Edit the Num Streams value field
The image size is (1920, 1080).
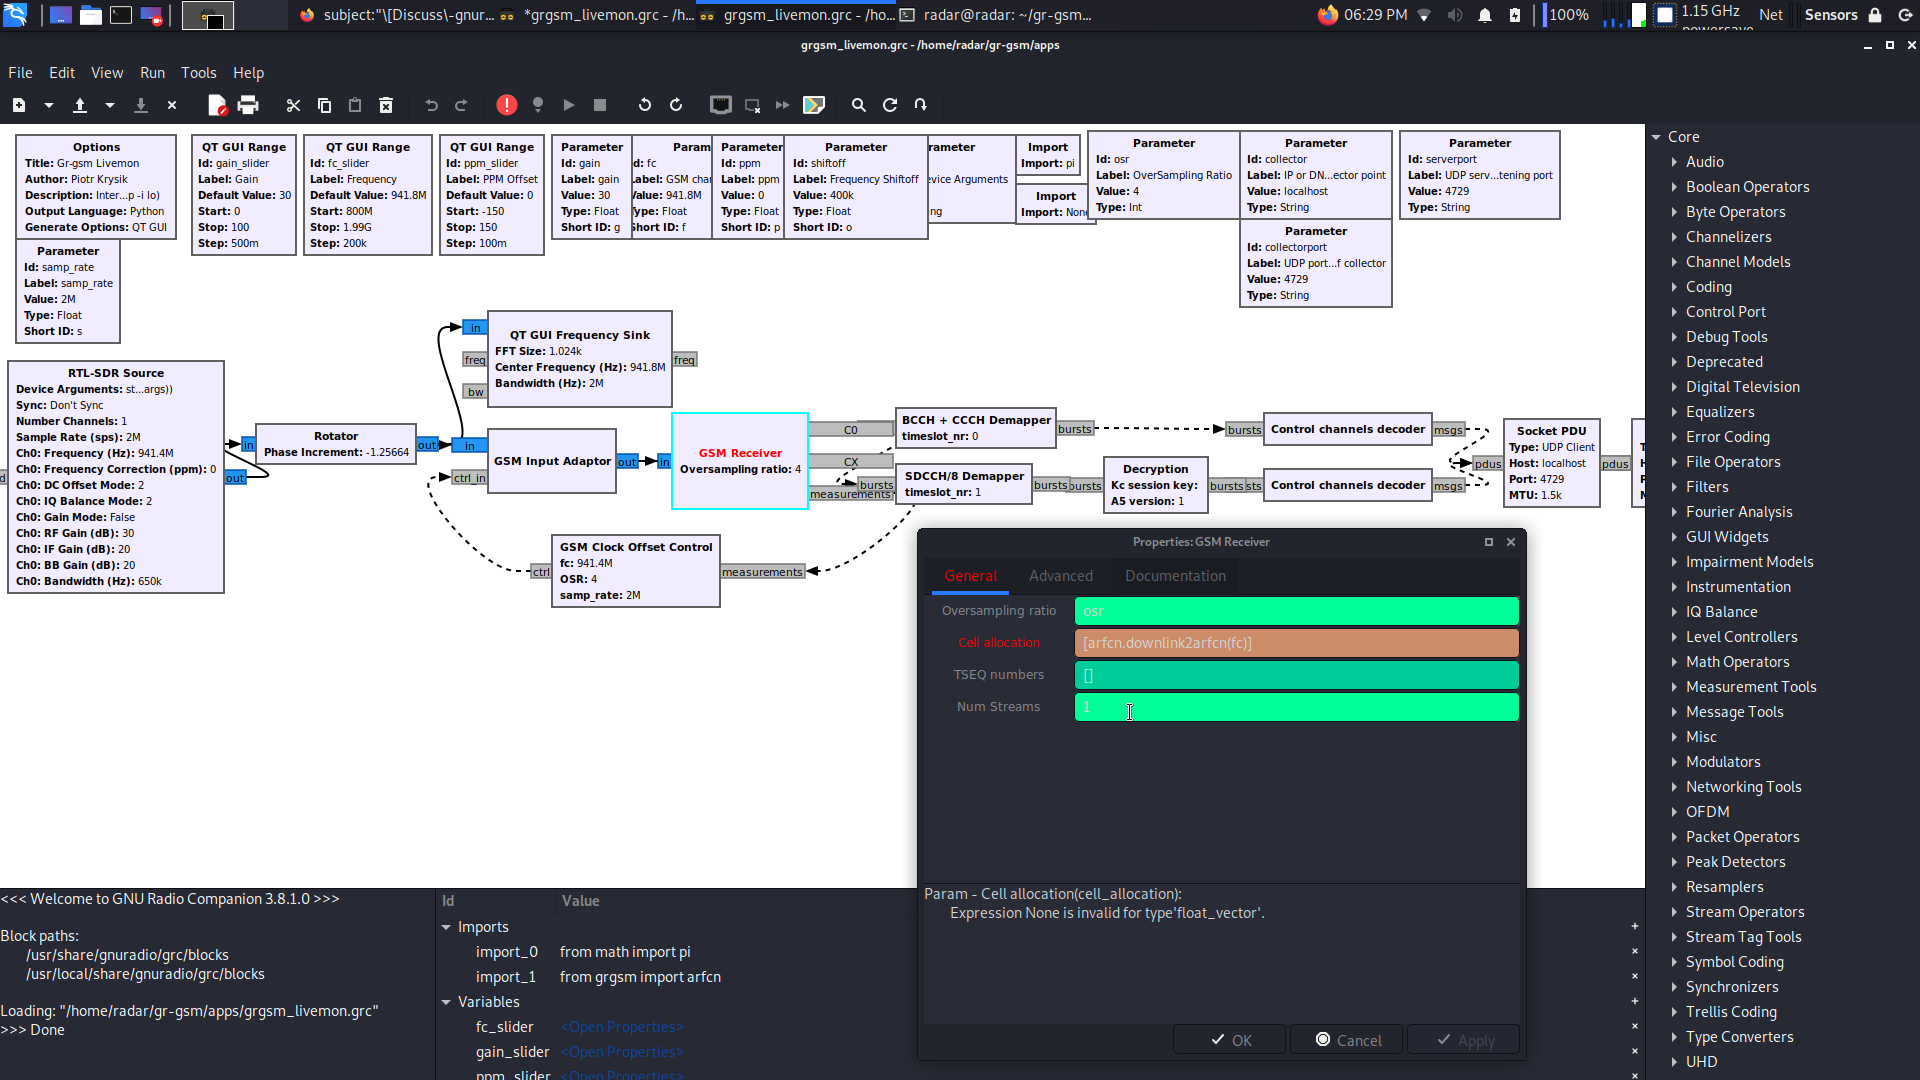point(1296,707)
